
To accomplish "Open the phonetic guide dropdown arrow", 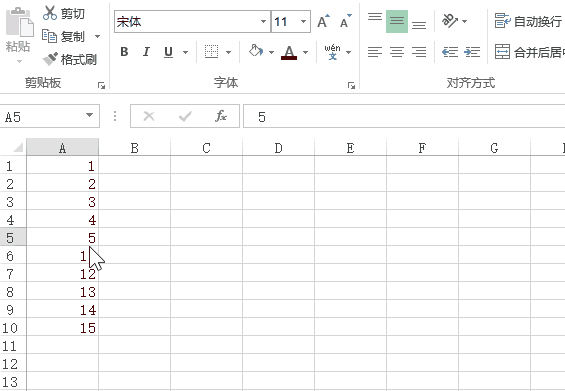I will 348,52.
